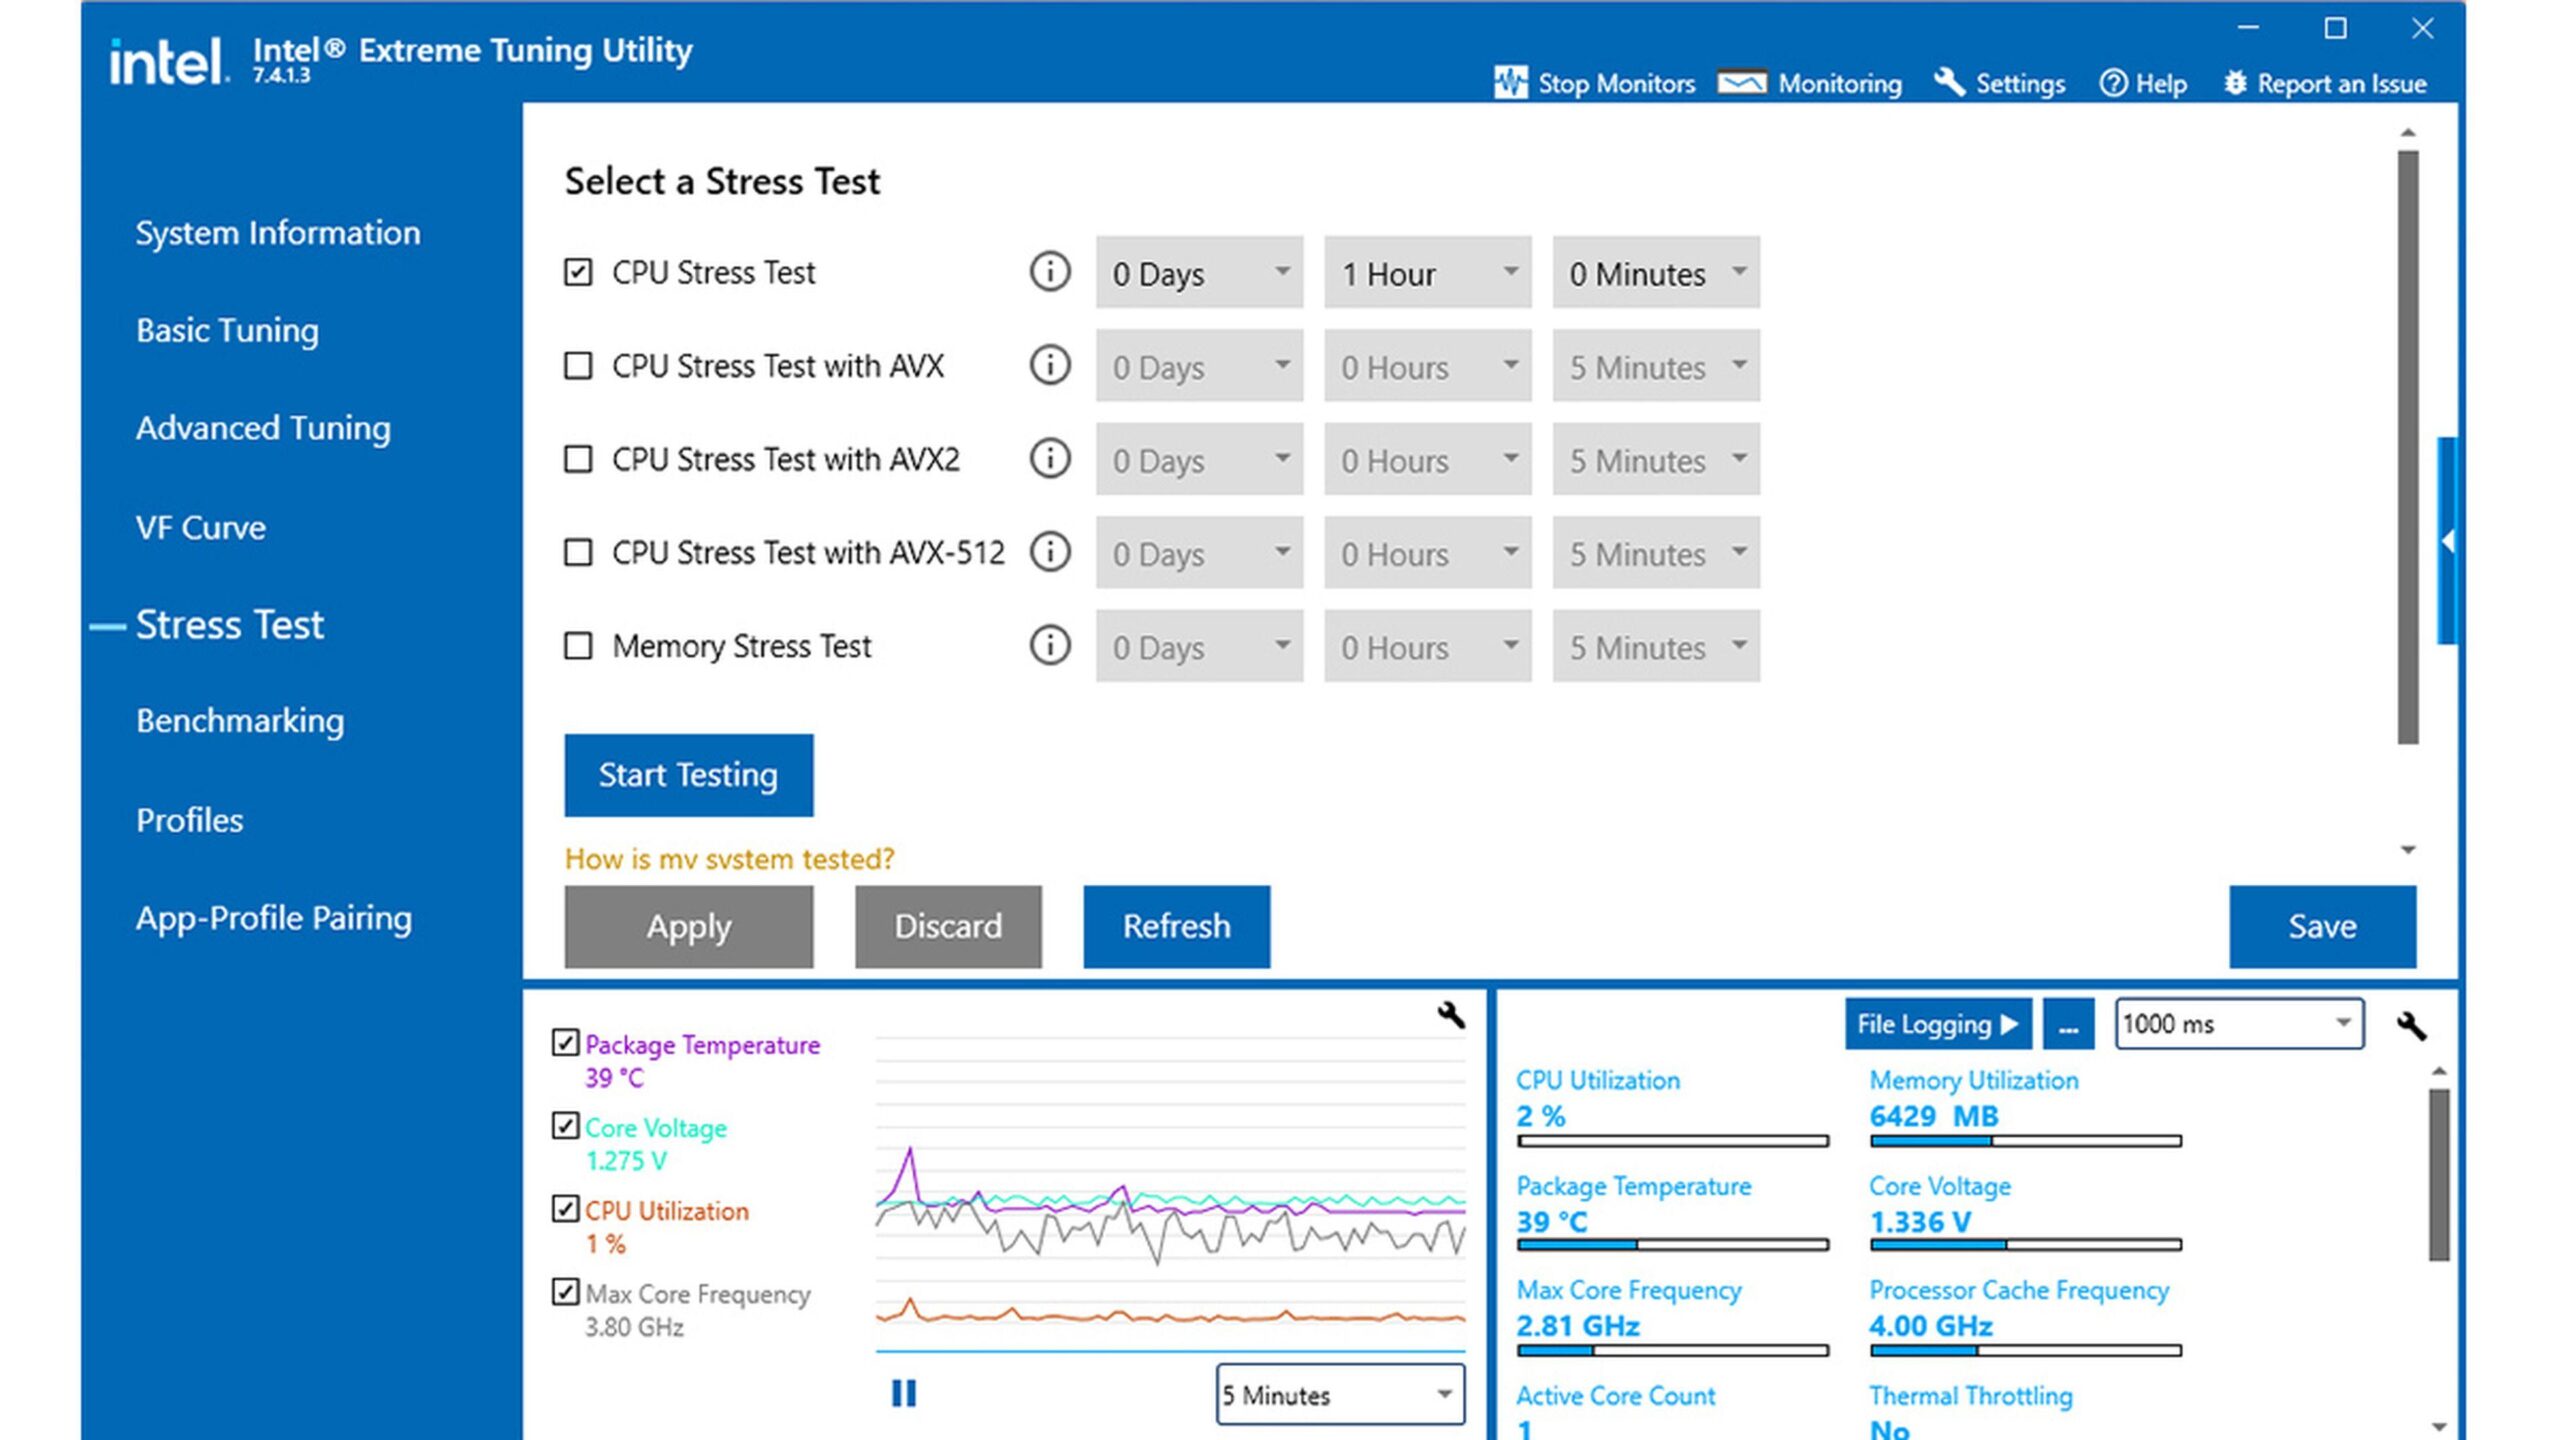The width and height of the screenshot is (2560, 1440).
Task: Open graph settings via wrench icon
Action: pos(1450,1016)
